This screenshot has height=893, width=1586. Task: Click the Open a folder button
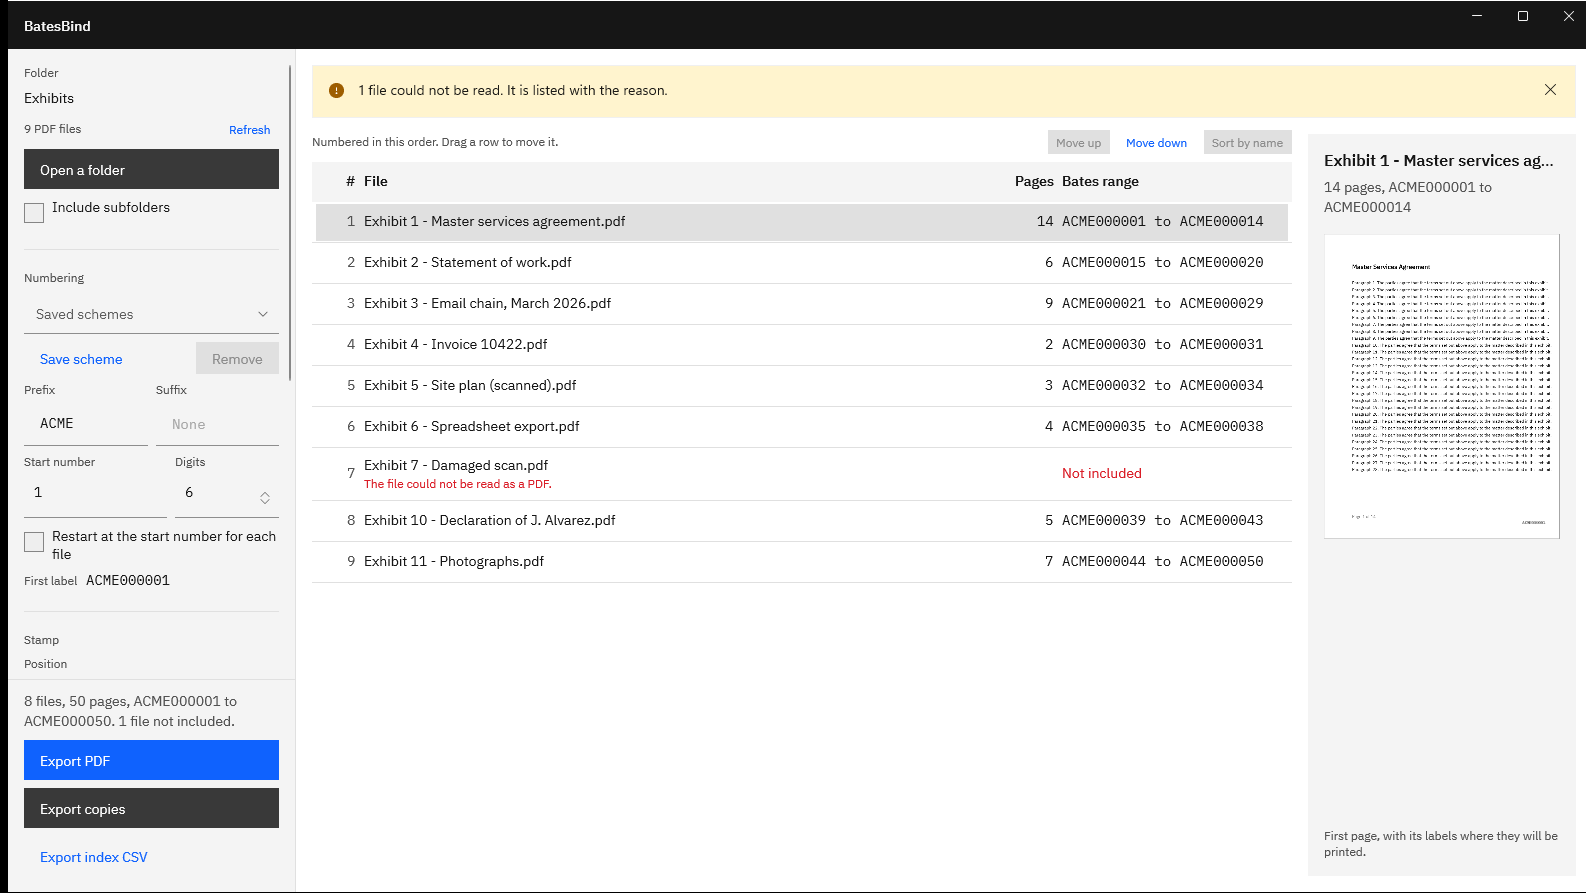point(151,170)
